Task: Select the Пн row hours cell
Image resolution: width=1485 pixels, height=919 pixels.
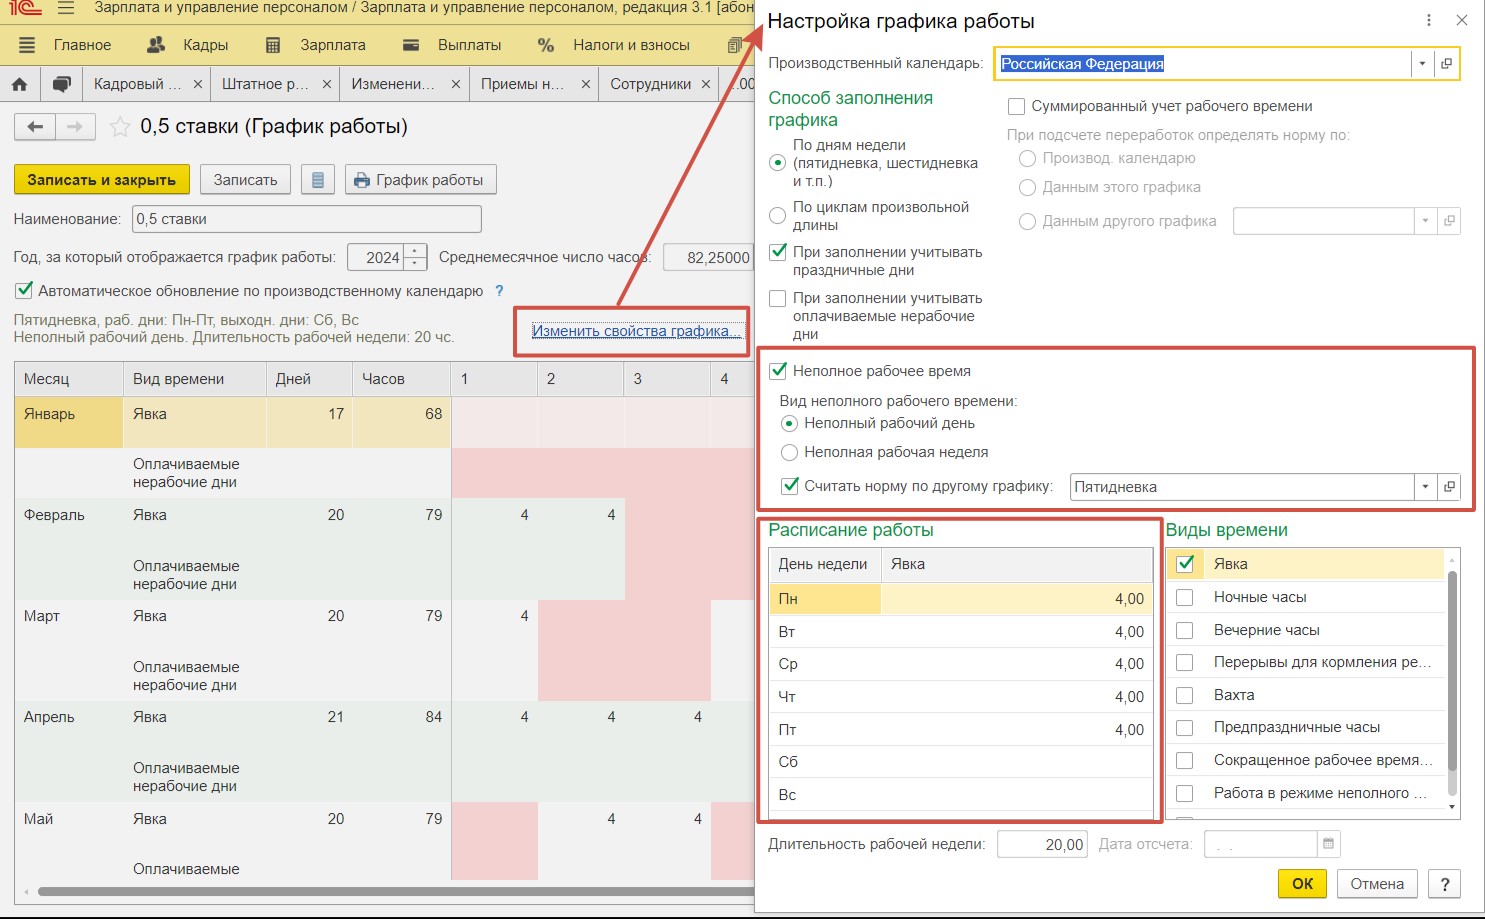Action: 1016,599
